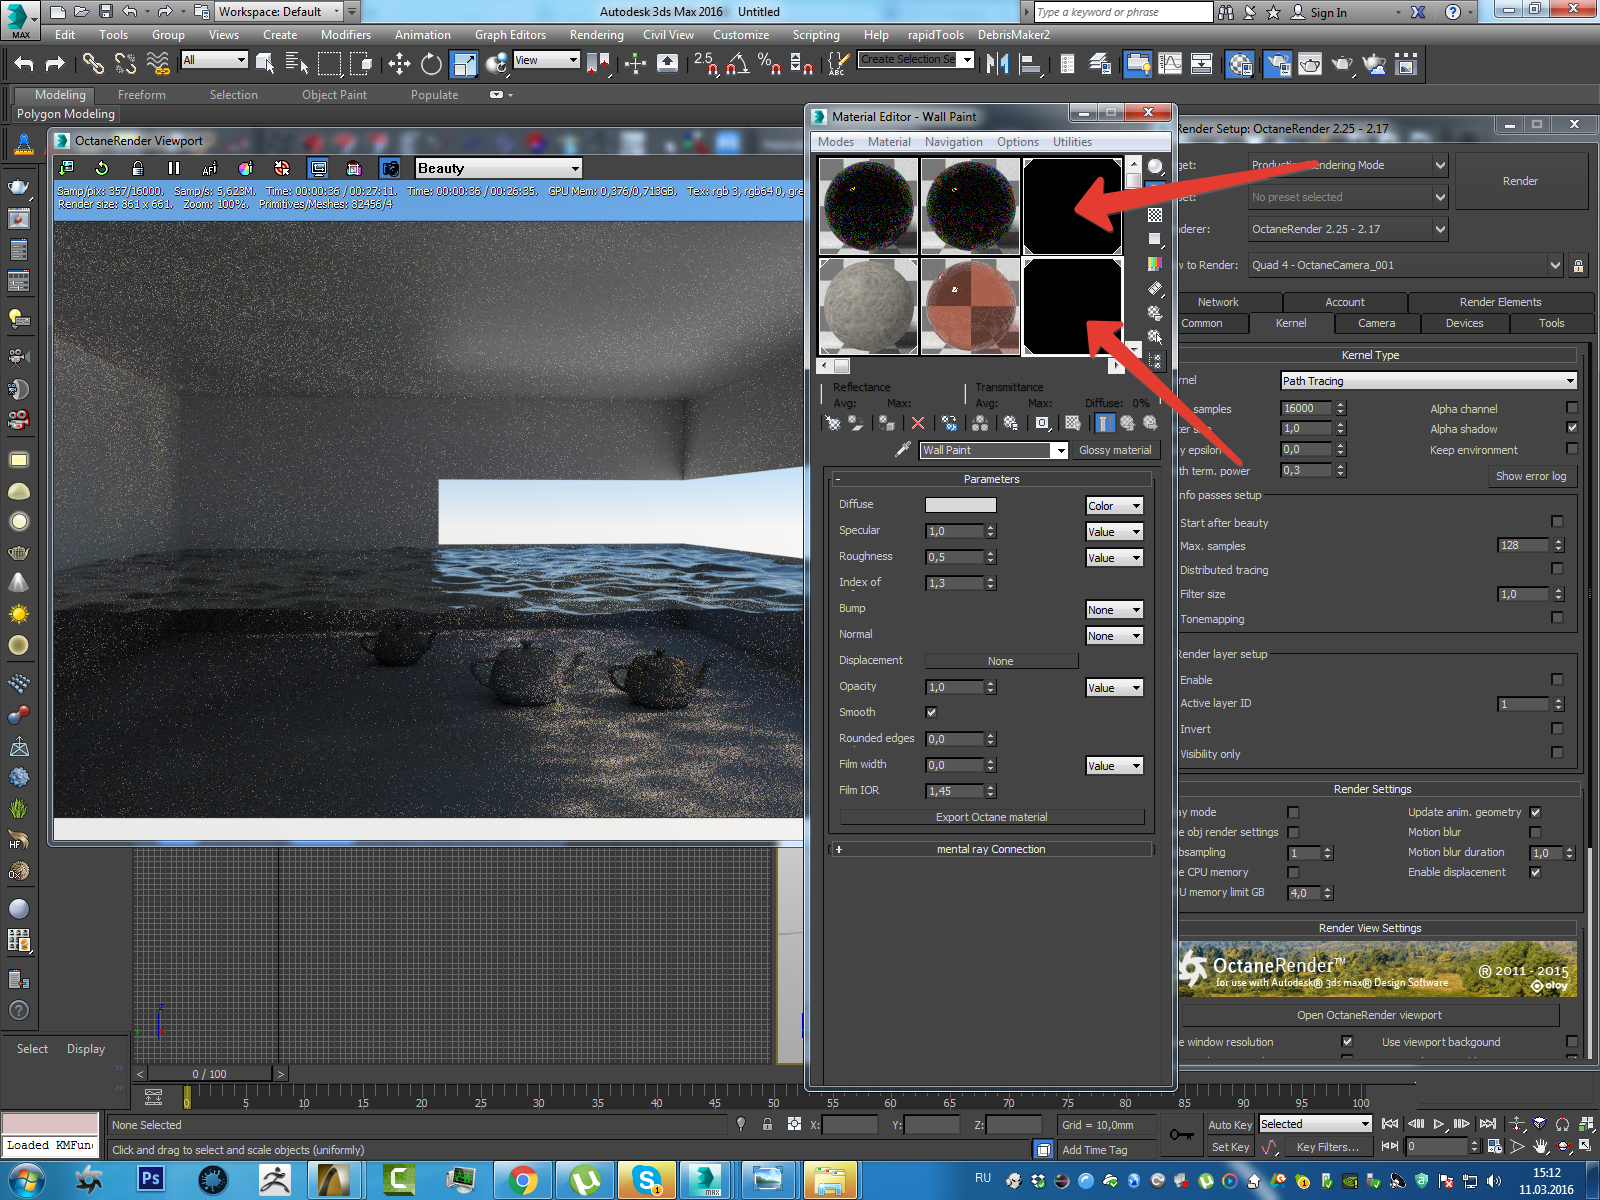This screenshot has width=1600, height=1200.
Task: Toggle the checkered Background icon in Material Editor
Action: 1155,215
